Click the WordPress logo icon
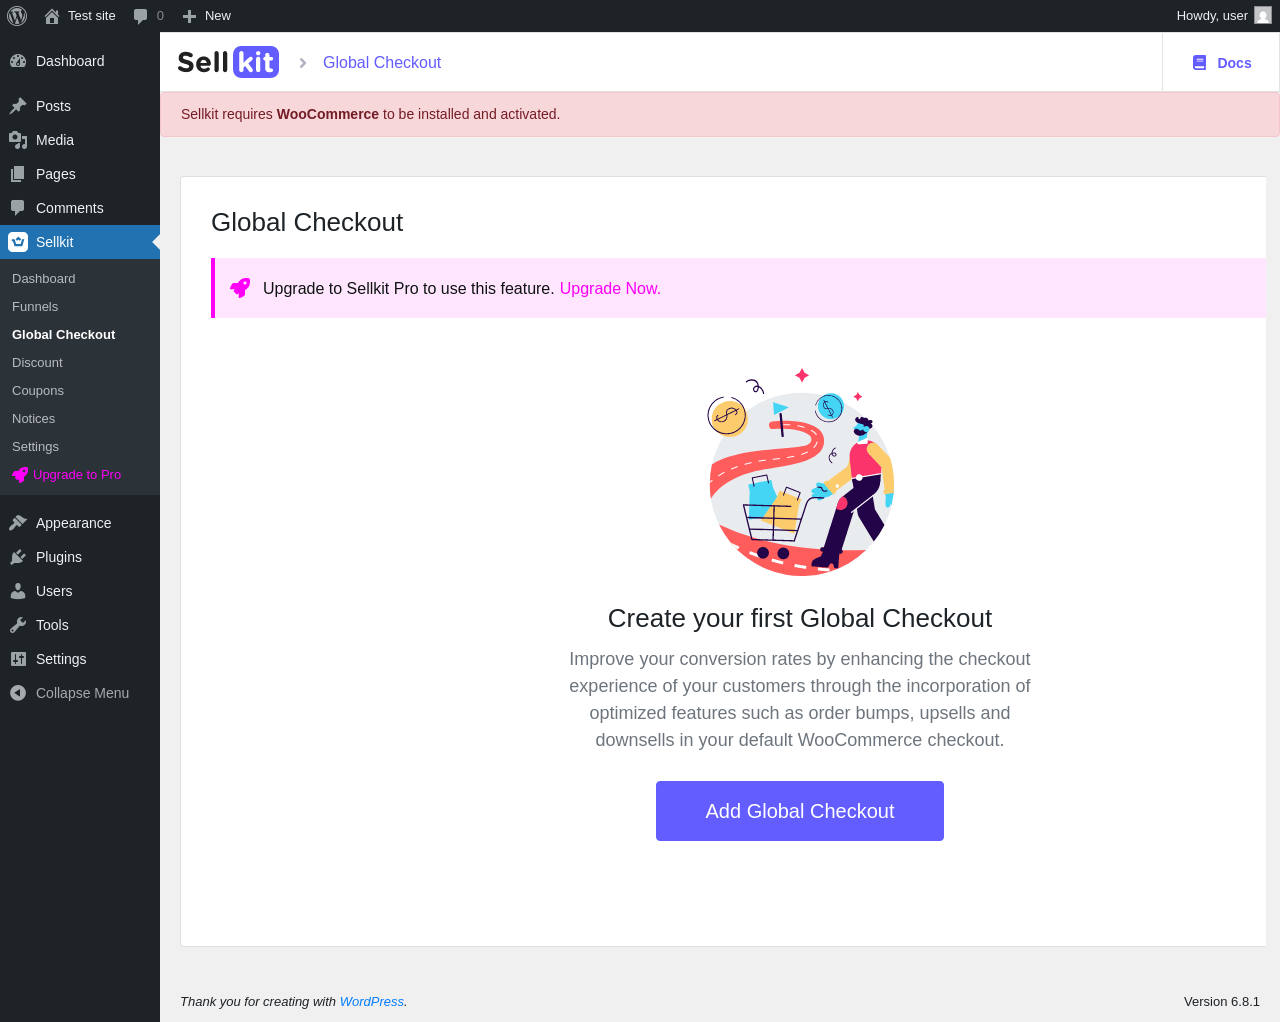 coord(17,16)
